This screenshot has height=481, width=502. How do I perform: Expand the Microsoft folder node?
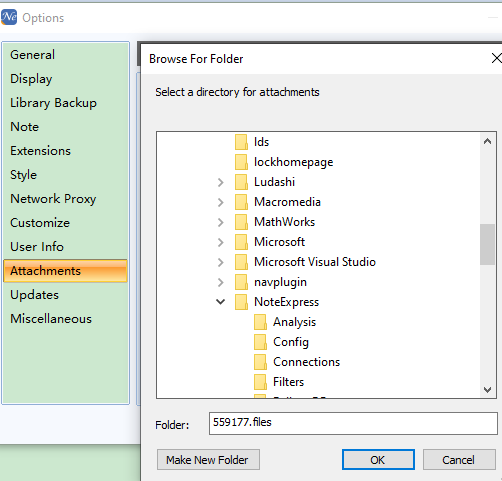click(x=220, y=242)
